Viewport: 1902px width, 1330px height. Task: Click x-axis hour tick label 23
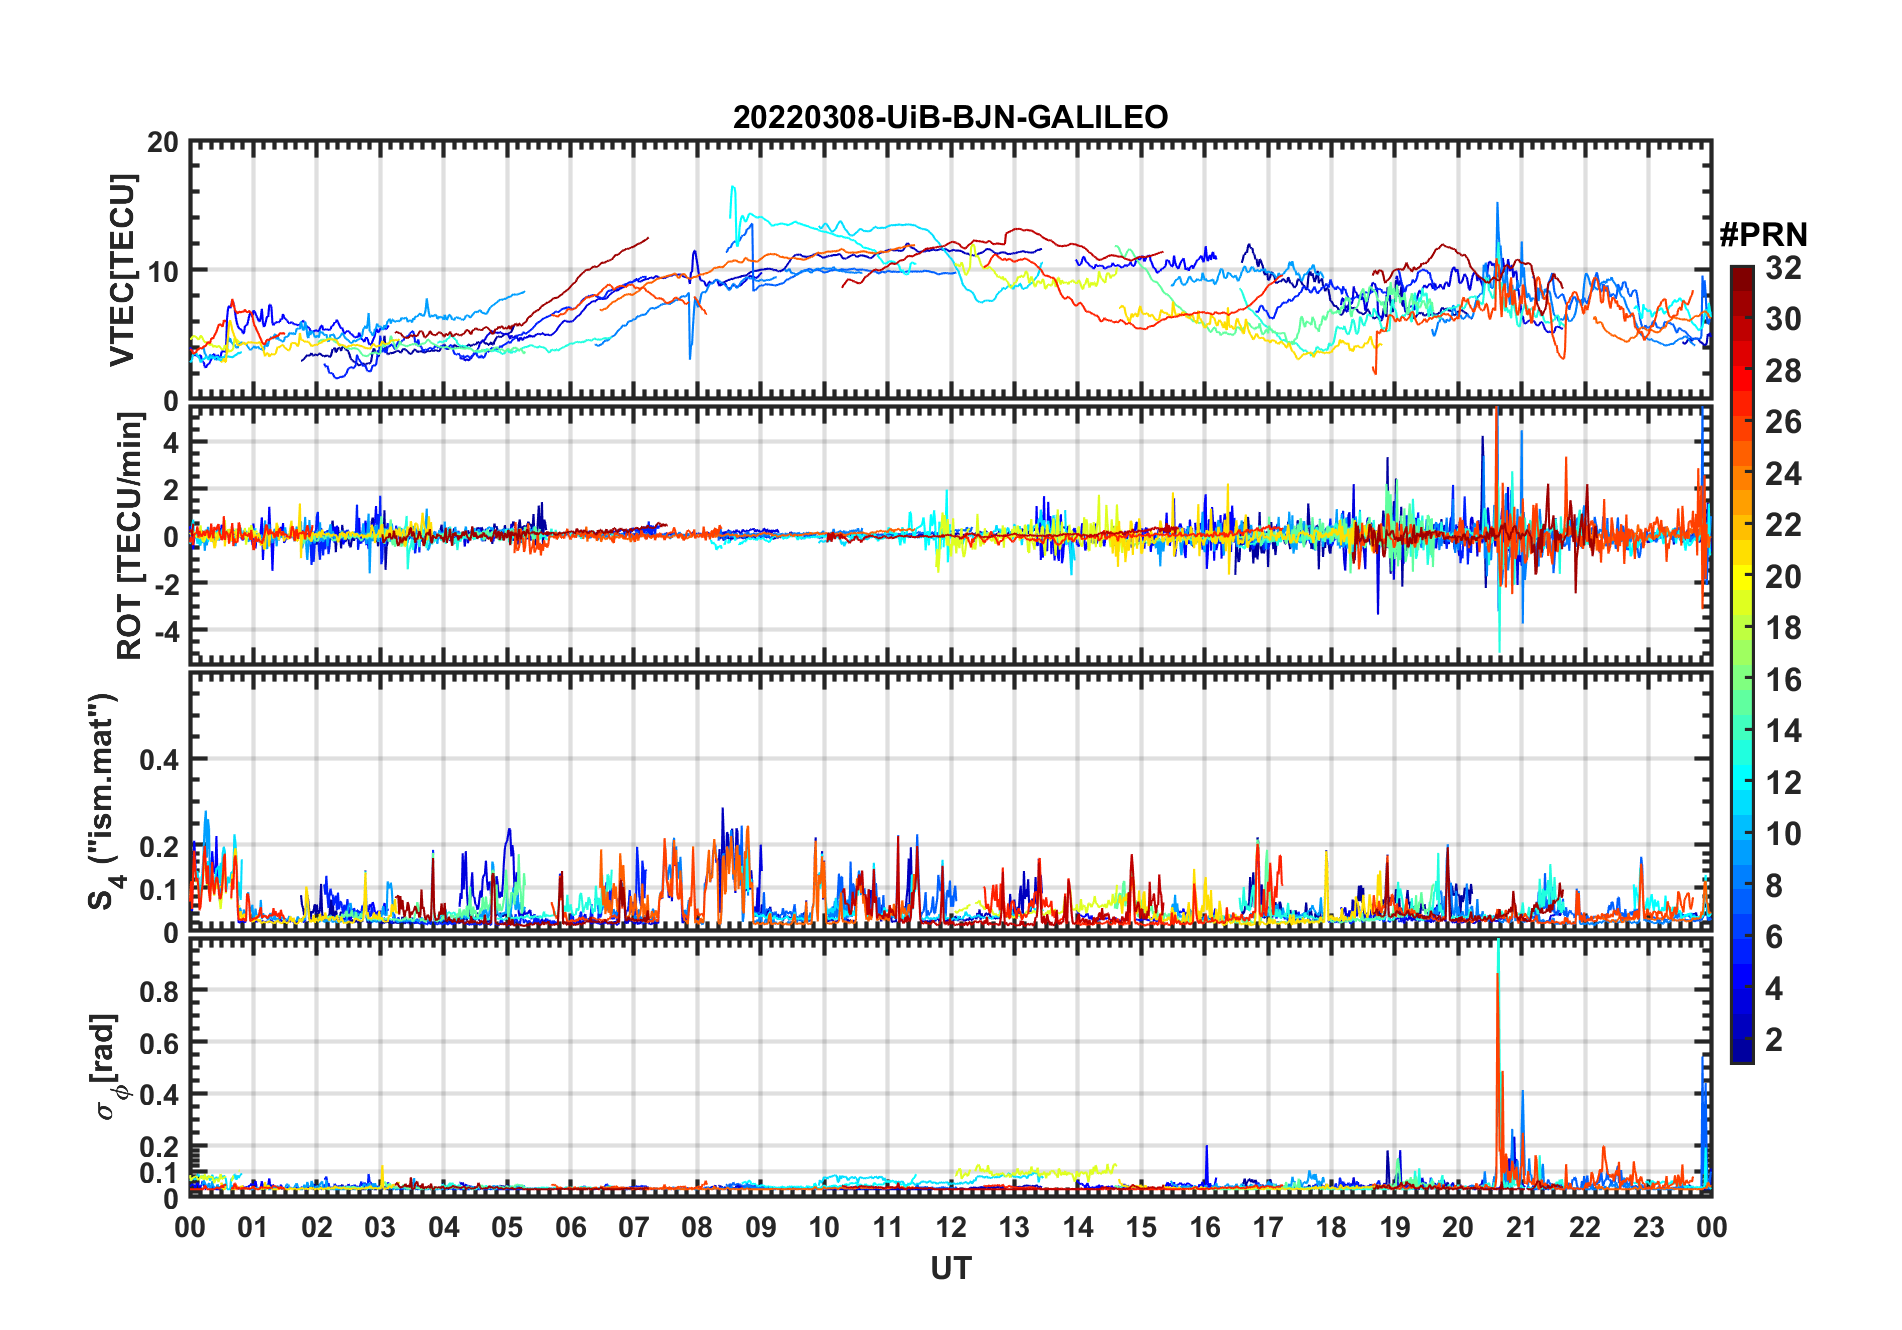(1649, 1227)
